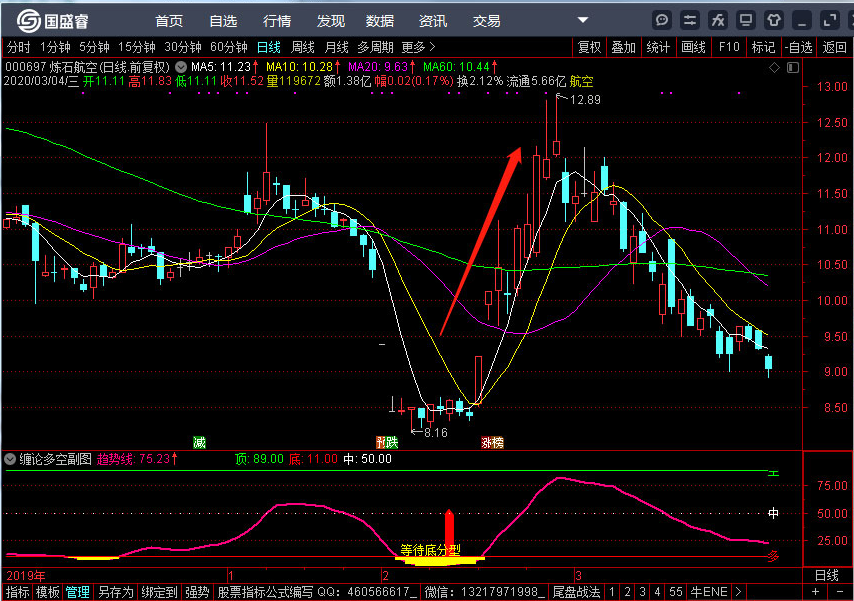Open F10 company info
The width and height of the screenshot is (854, 601).
click(729, 47)
